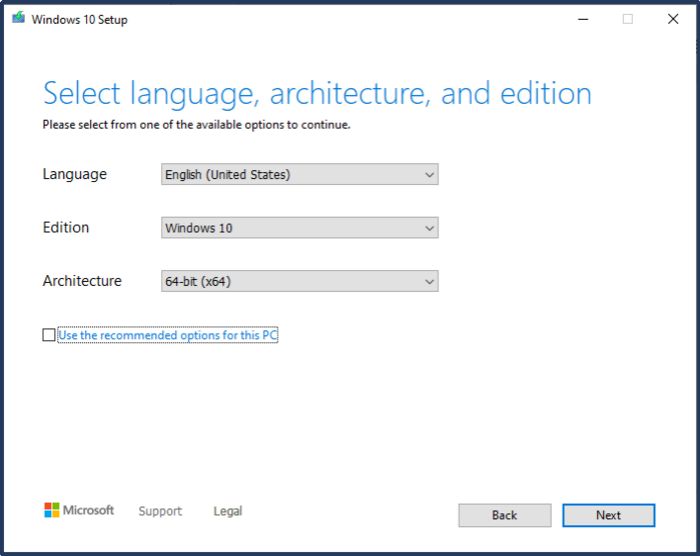This screenshot has width=700, height=556.
Task: Click the Windows 10 Setup title bar icon
Action: [18, 18]
